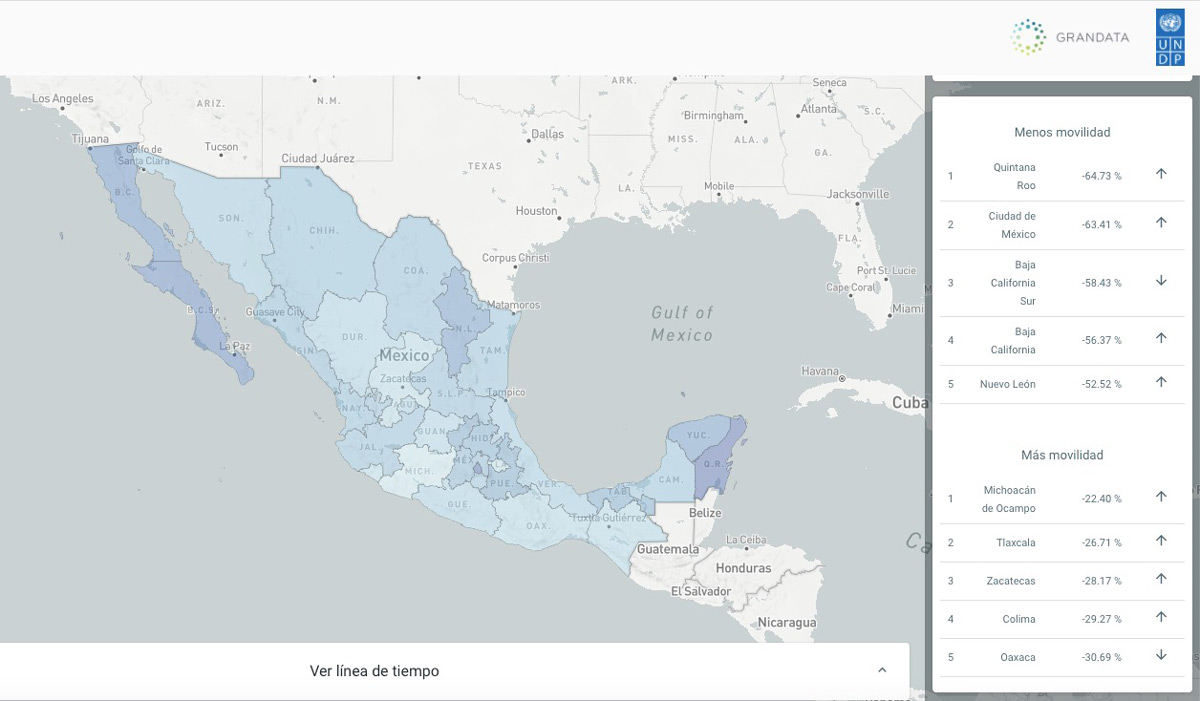Click the up arrow beside Tlaxcala

coord(1161,541)
